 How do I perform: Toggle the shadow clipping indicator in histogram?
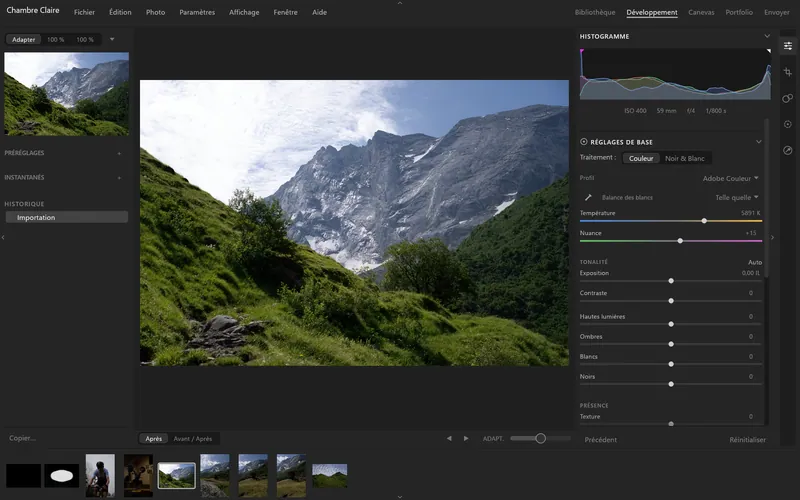click(582, 51)
